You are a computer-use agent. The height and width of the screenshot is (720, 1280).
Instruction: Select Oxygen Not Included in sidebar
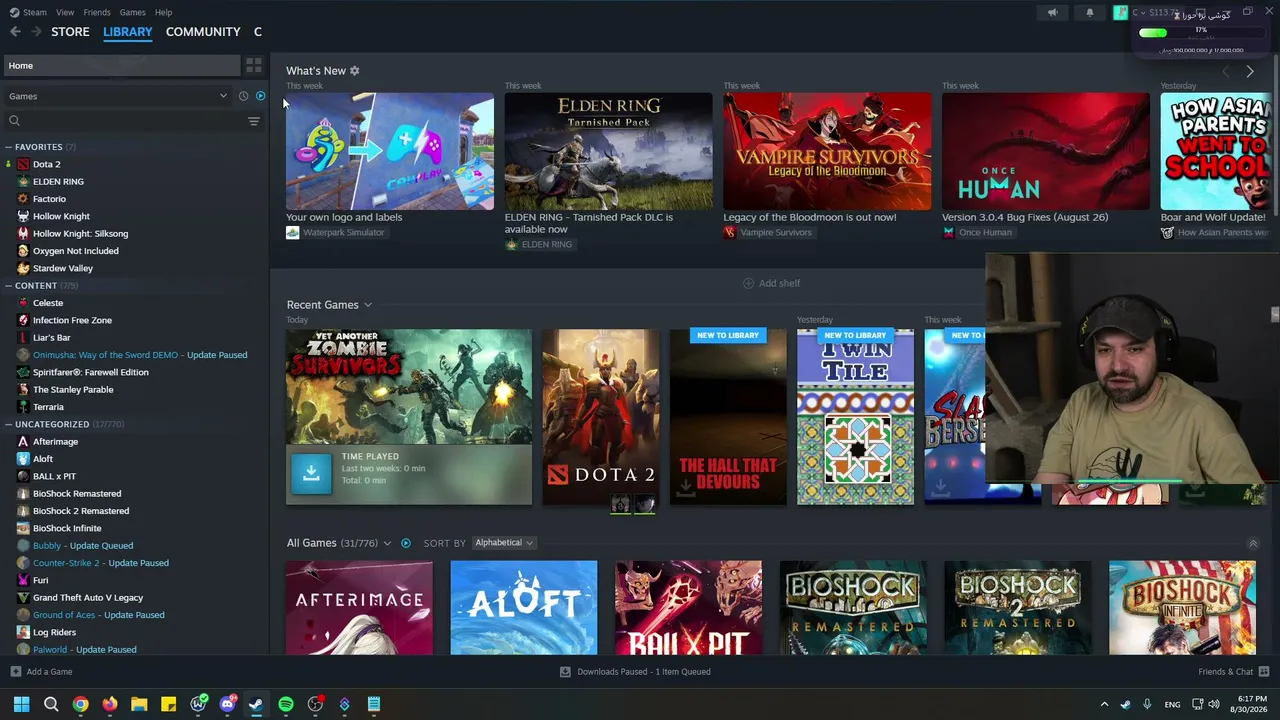[76, 251]
